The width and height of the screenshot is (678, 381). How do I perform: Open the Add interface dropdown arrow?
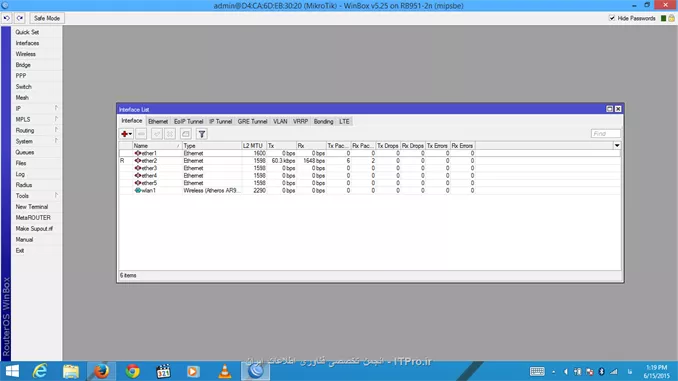pyautogui.click(x=130, y=134)
